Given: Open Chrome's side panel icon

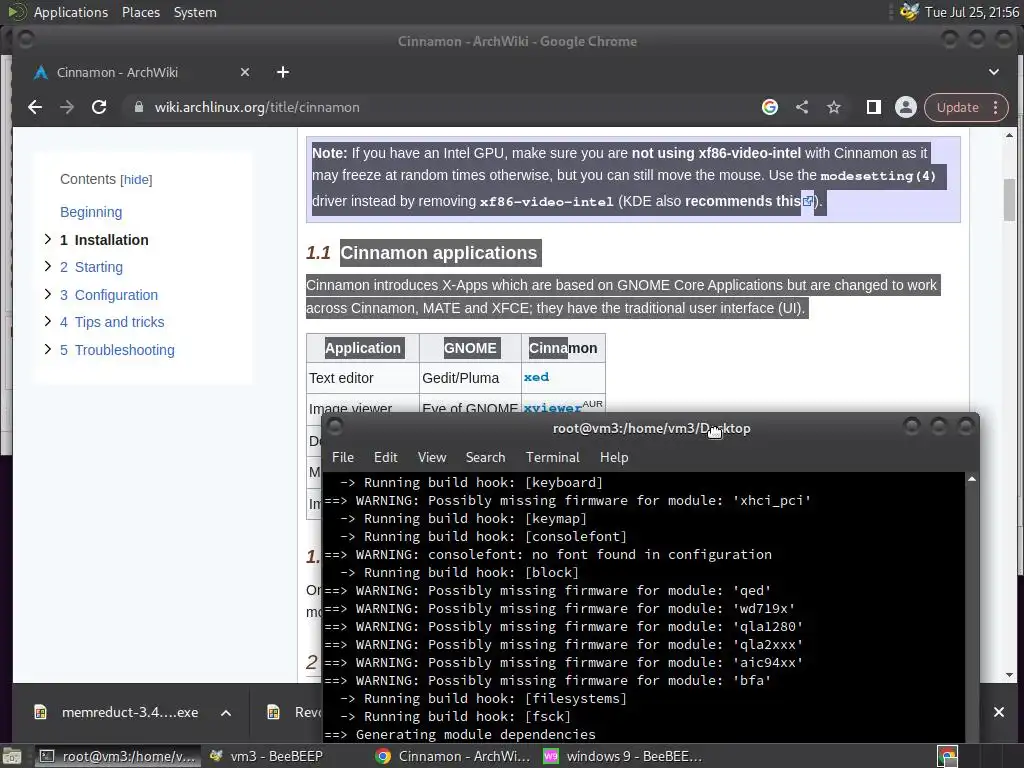Looking at the screenshot, I should [873, 107].
